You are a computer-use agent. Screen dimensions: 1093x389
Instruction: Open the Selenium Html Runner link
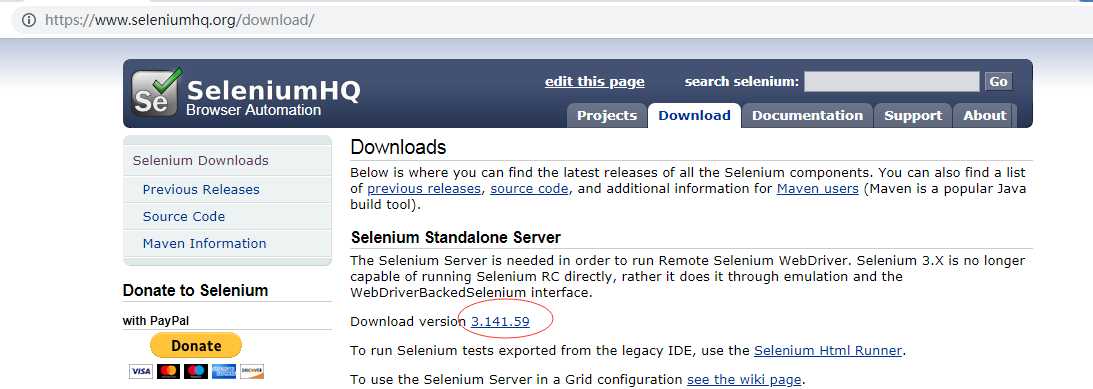pyautogui.click(x=828, y=351)
